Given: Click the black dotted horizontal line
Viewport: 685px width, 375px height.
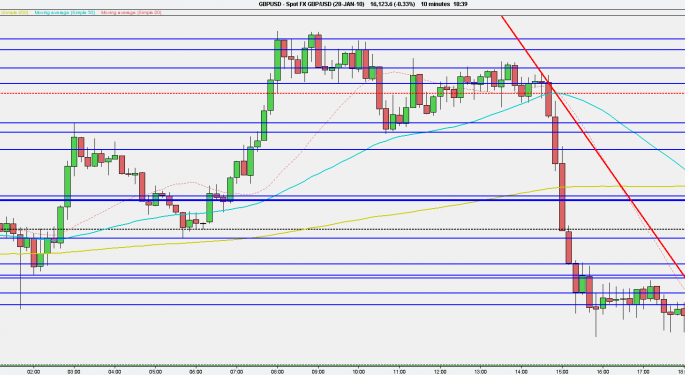Looking at the screenshot, I should click(342, 229).
